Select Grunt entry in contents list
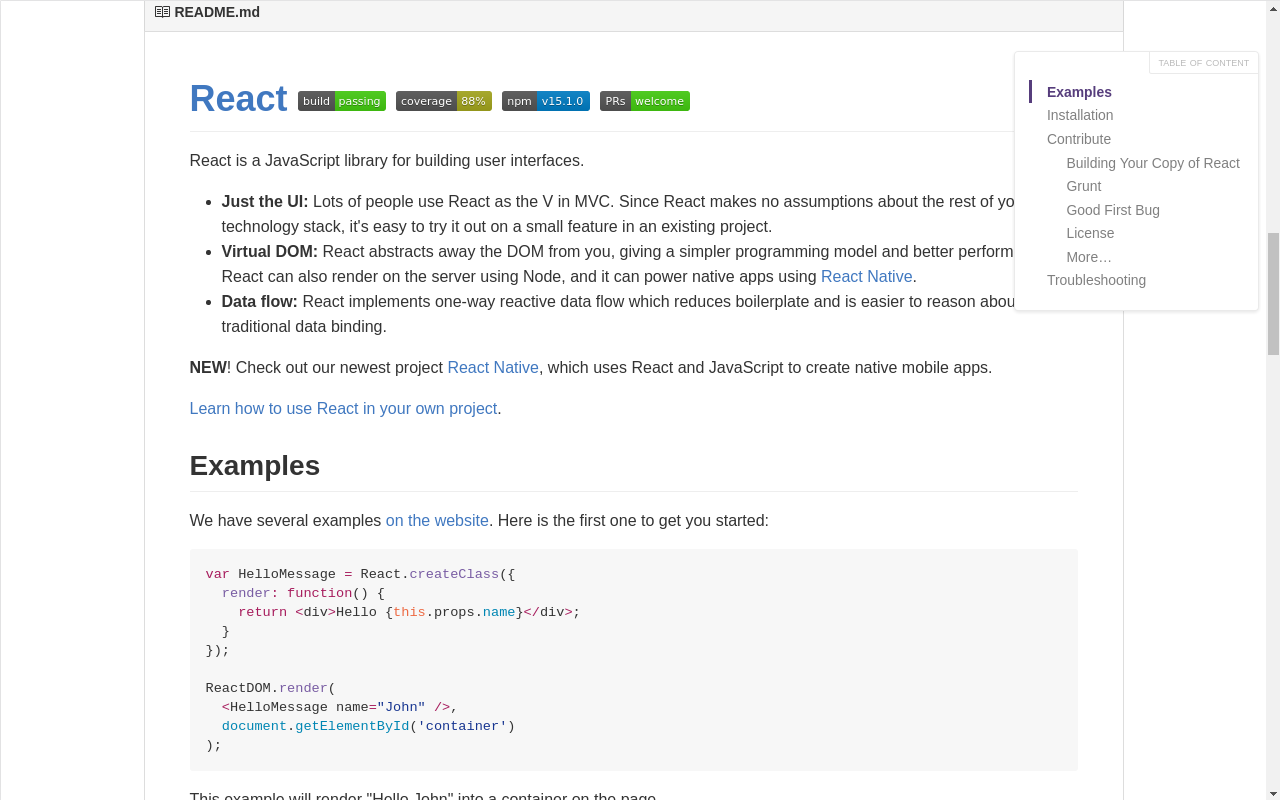The width and height of the screenshot is (1280, 800). pyautogui.click(x=1084, y=186)
